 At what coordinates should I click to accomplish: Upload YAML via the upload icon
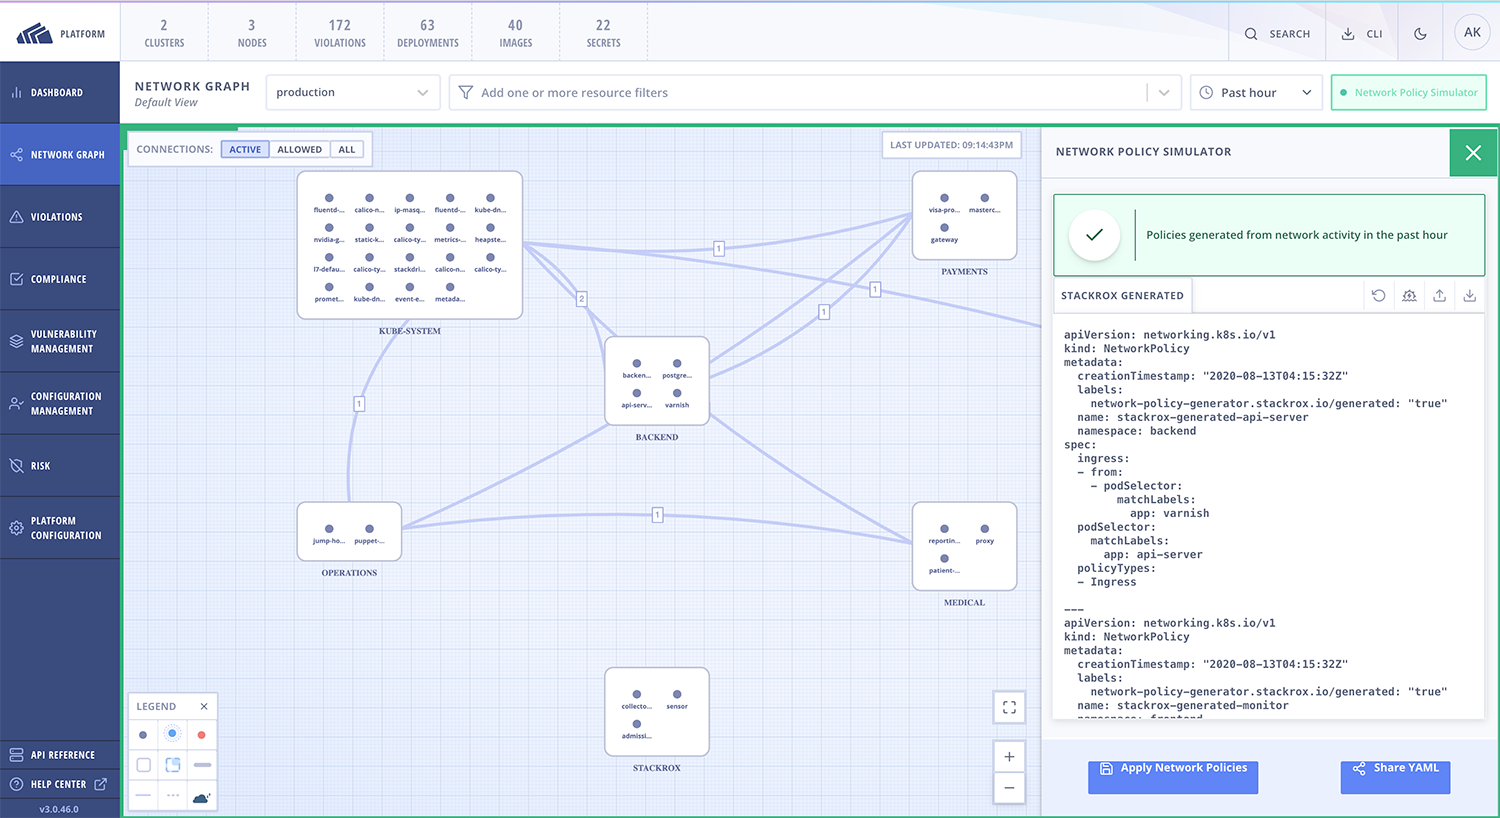[1439, 295]
